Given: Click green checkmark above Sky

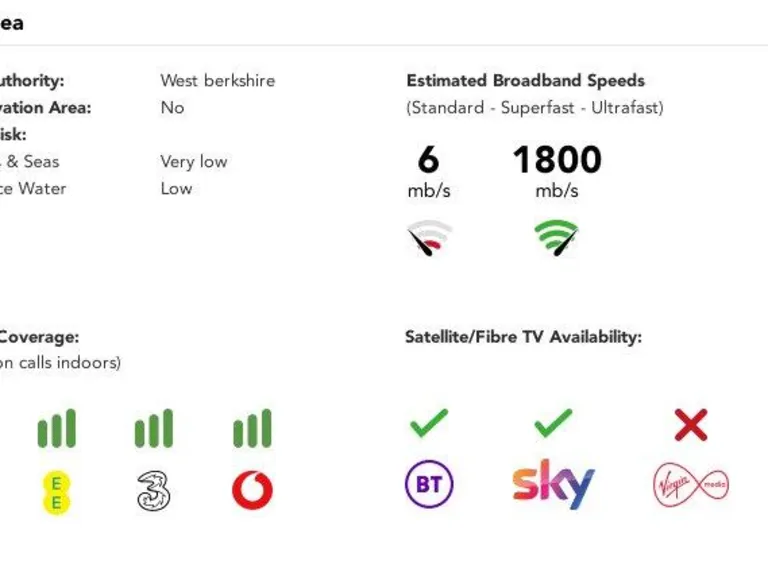Looking at the screenshot, I should [x=553, y=424].
